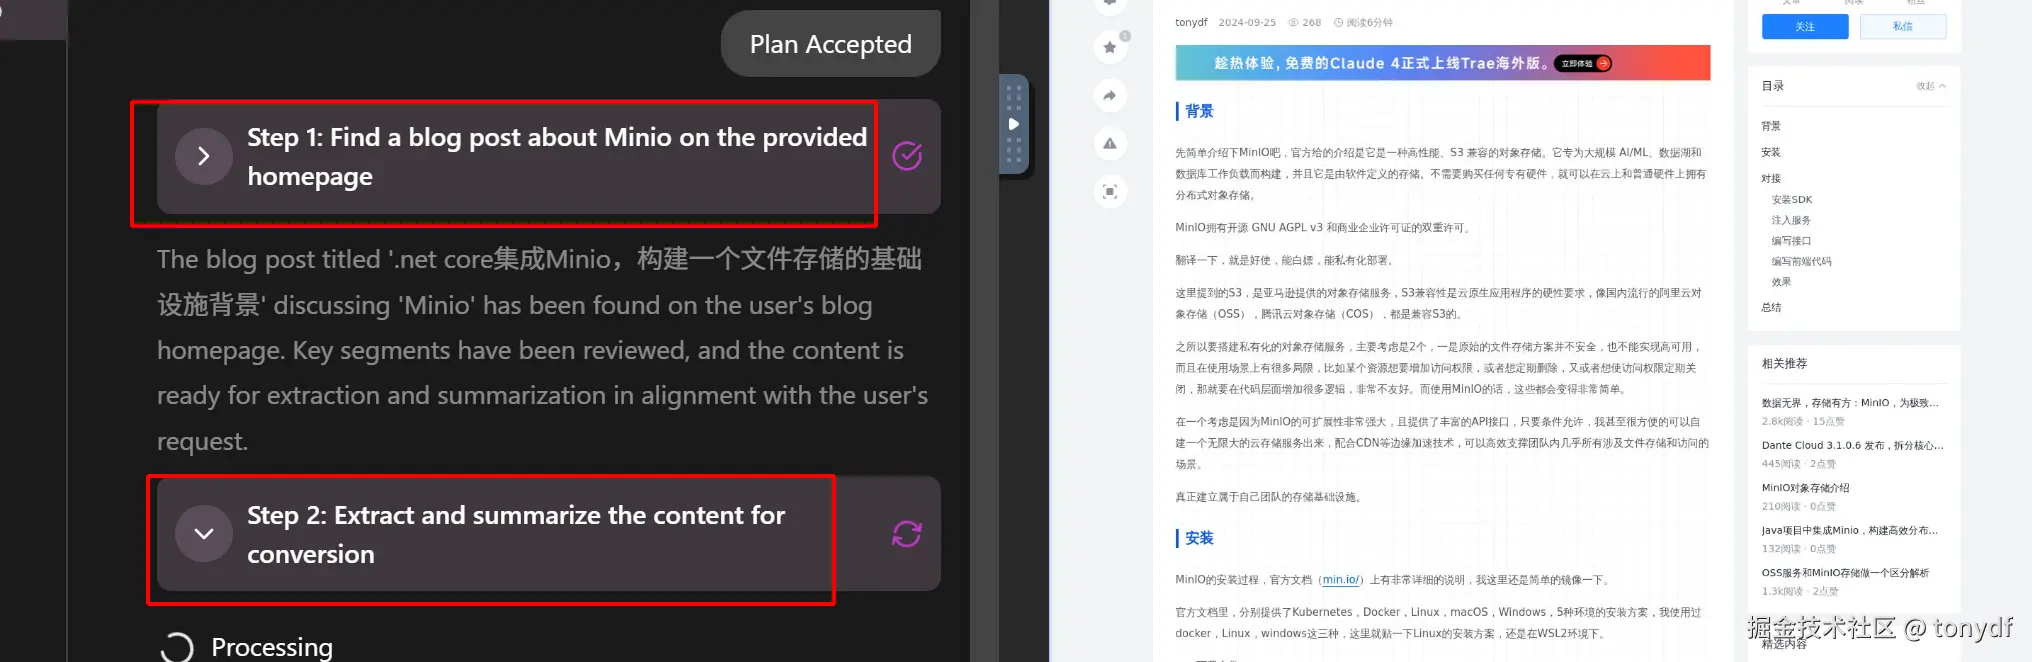Open recommended article Dante Cloud 3.1.0.6 发布
The width and height of the screenshot is (2032, 662).
[1852, 445]
